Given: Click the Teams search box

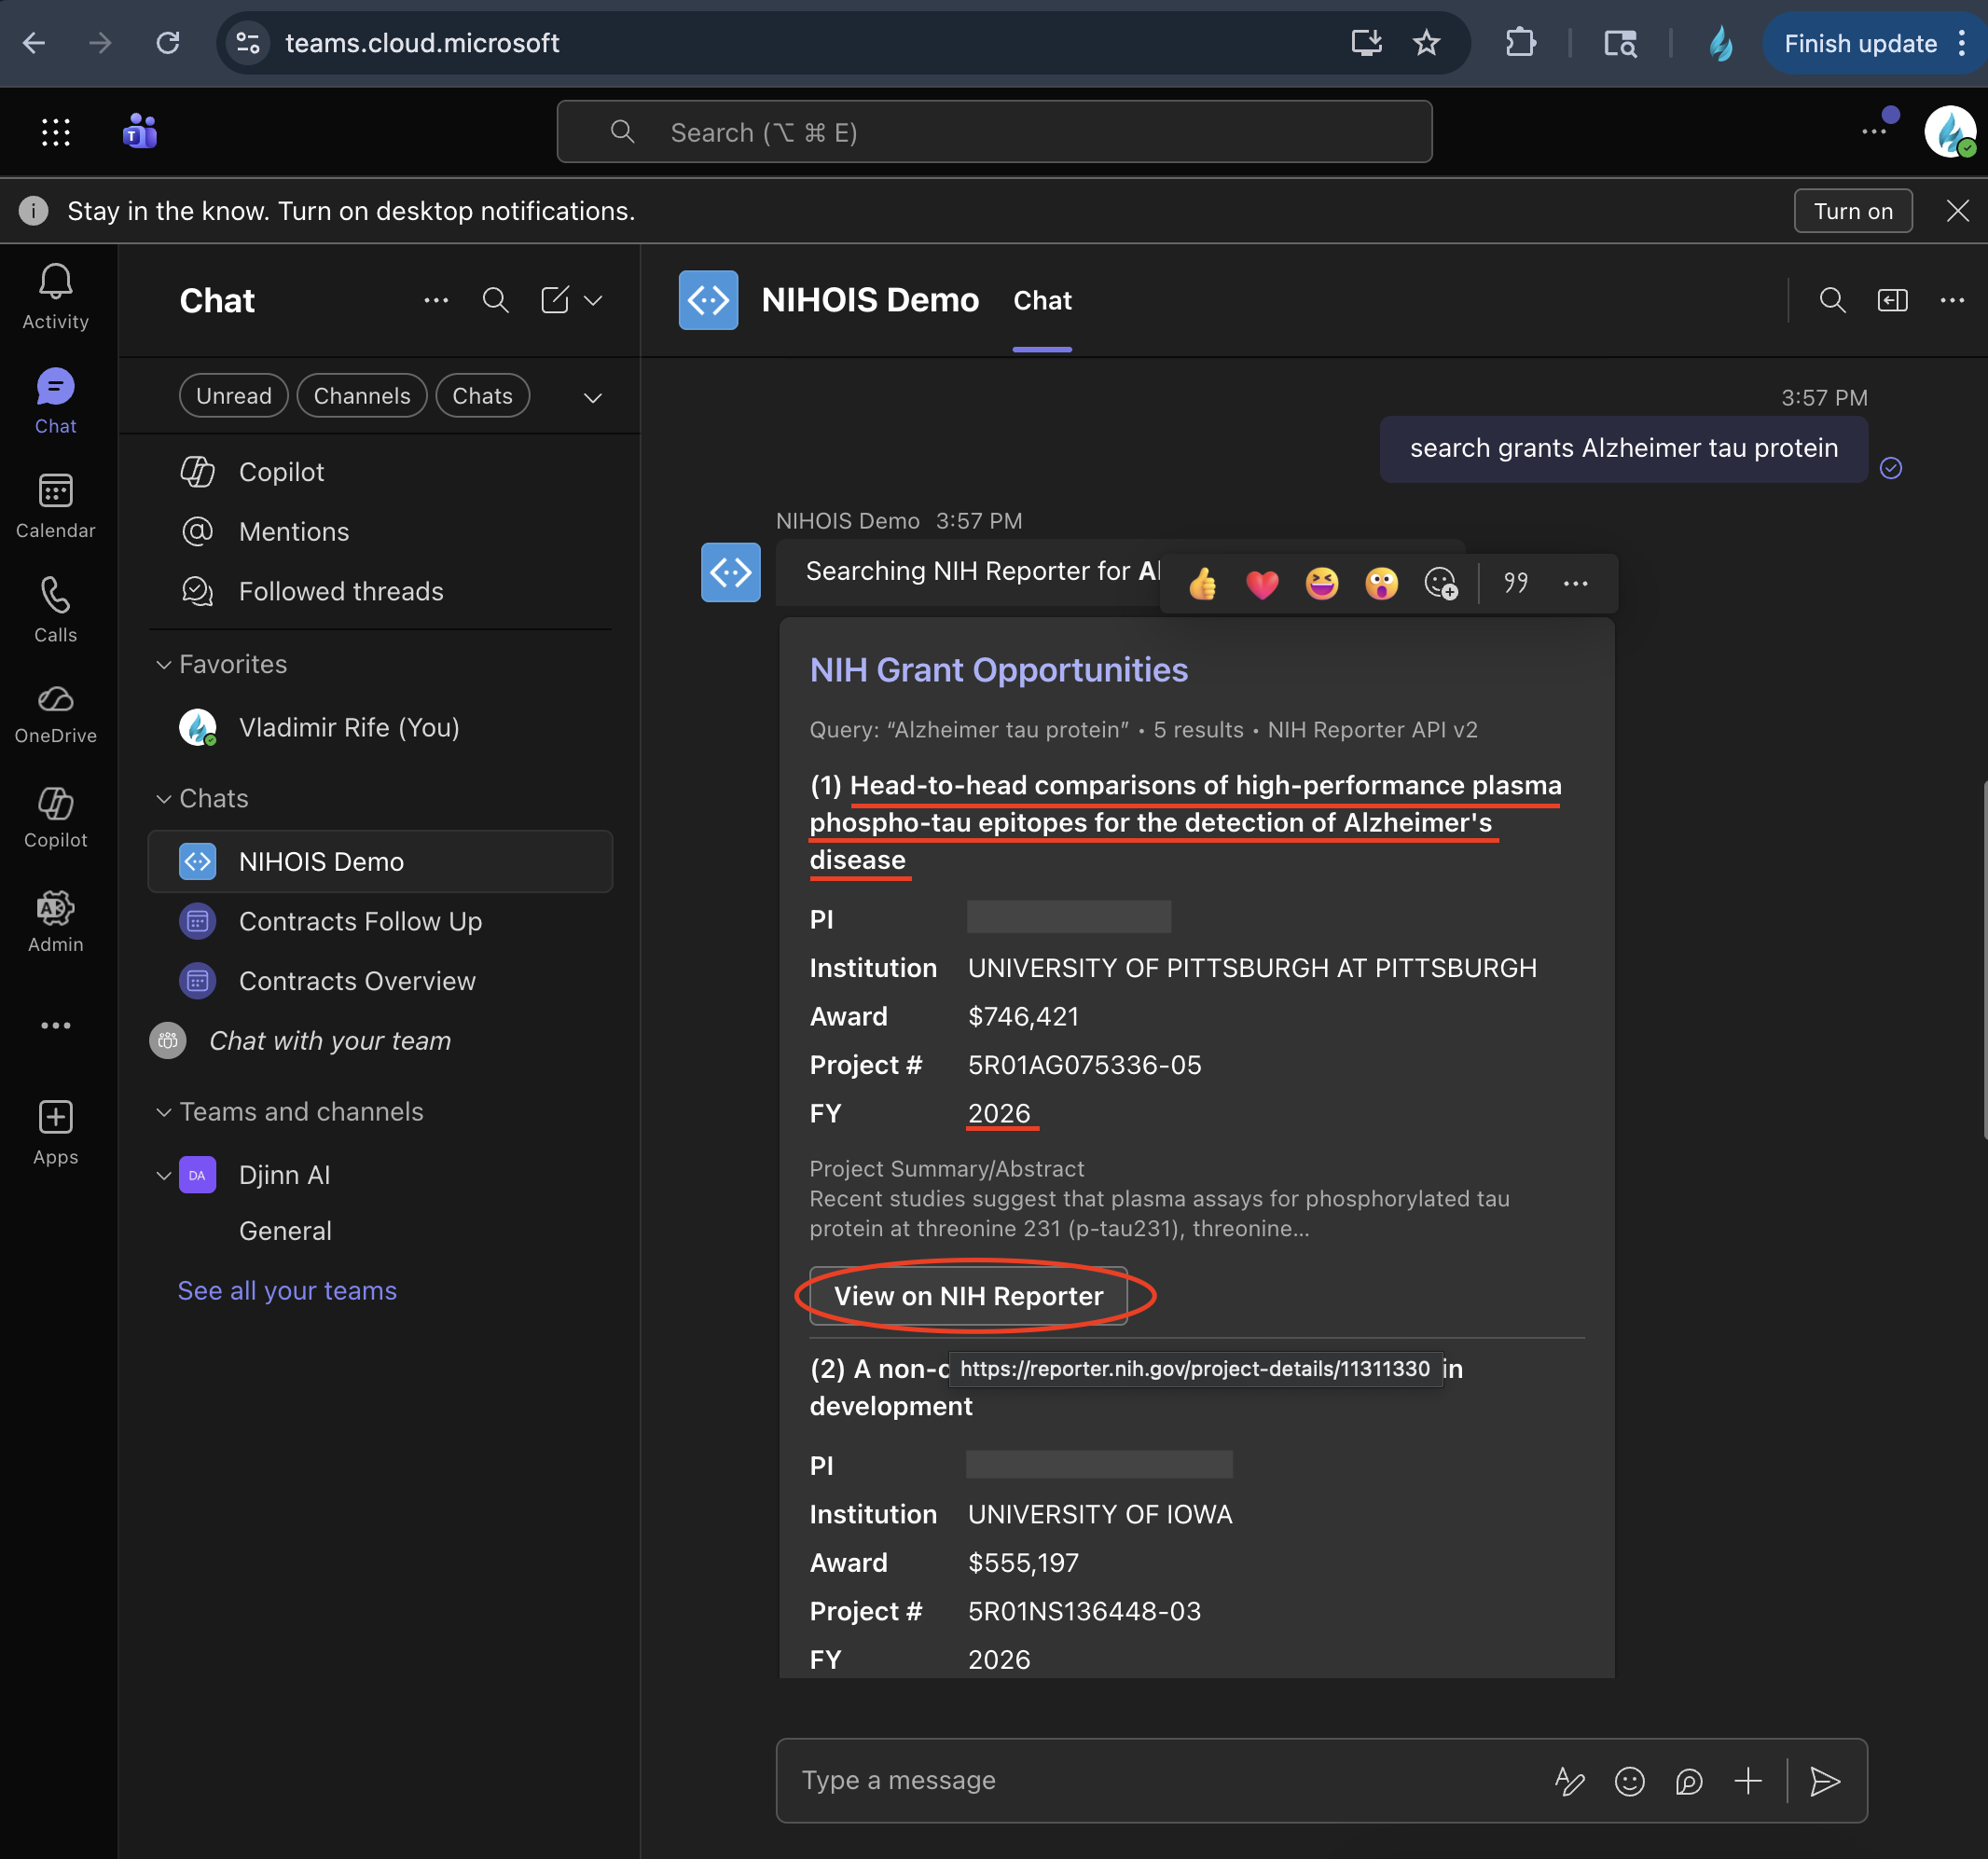Looking at the screenshot, I should [x=994, y=132].
